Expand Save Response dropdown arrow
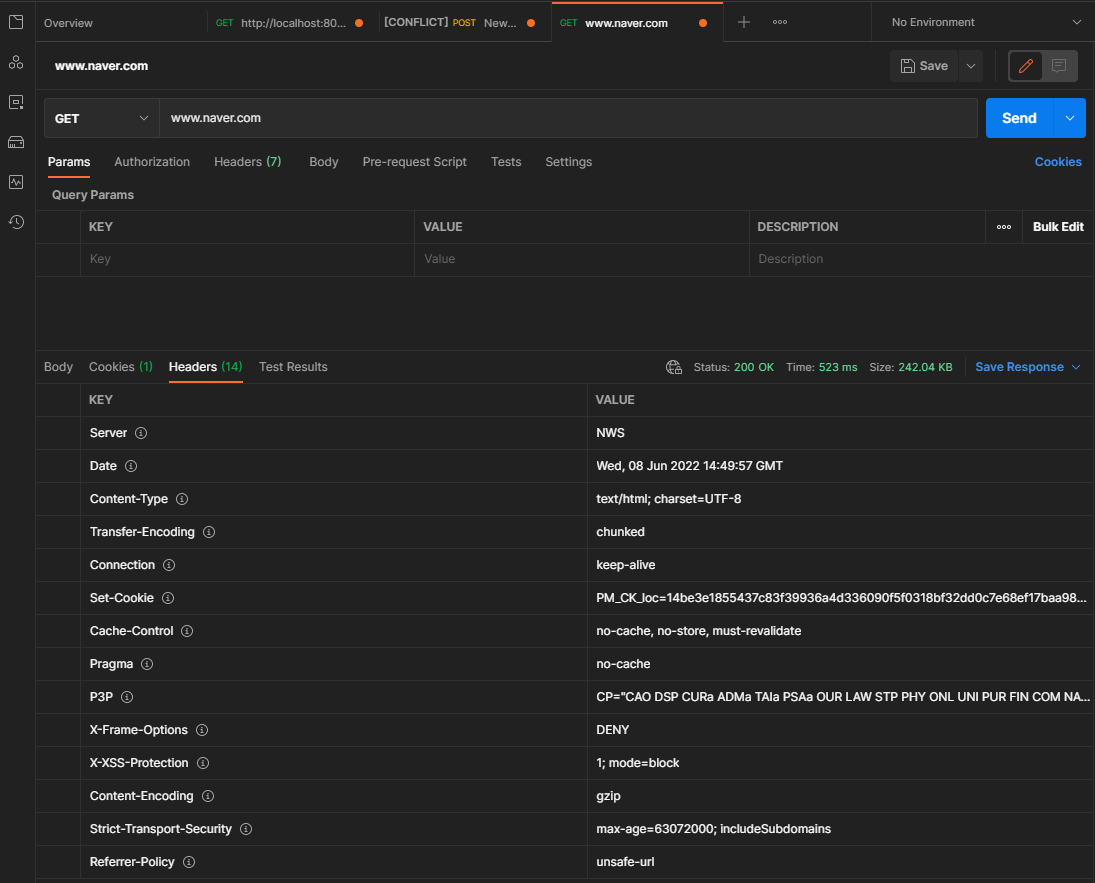Image resolution: width=1095 pixels, height=883 pixels. [x=1076, y=367]
